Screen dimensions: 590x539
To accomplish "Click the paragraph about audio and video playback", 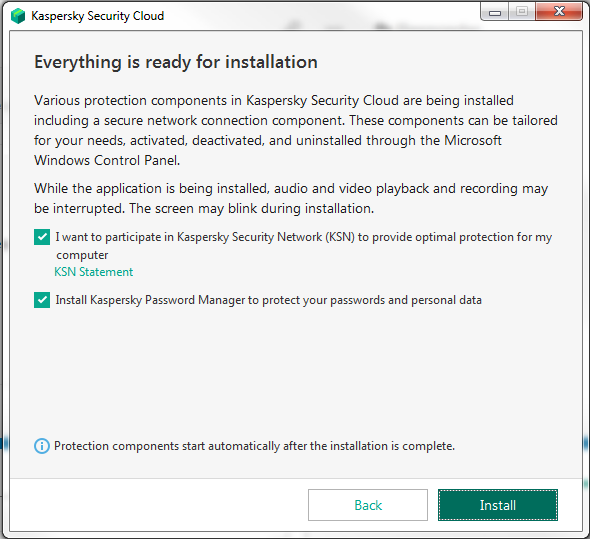I will tap(291, 198).
